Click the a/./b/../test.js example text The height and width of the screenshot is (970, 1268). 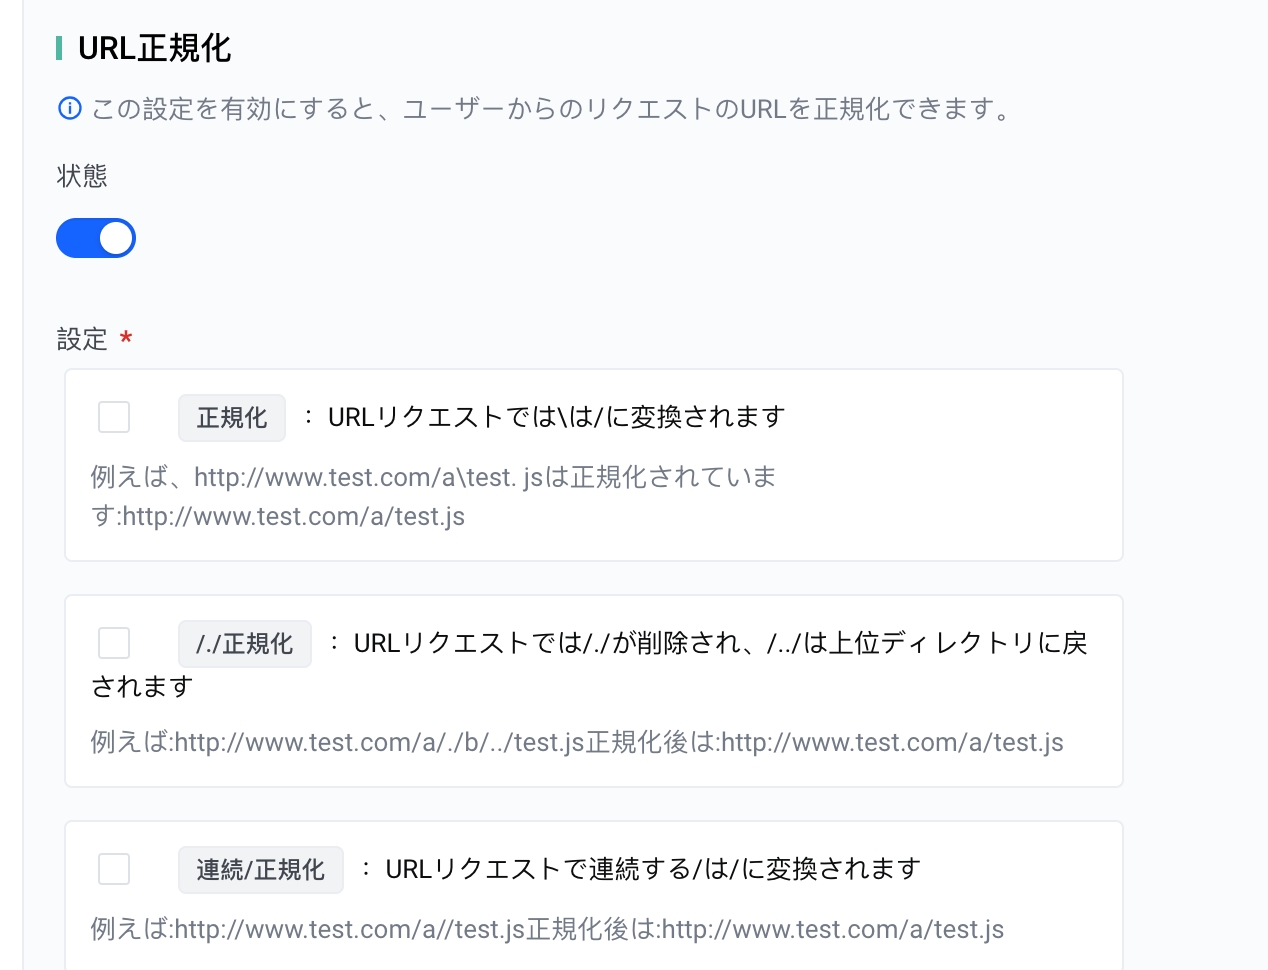click(576, 742)
